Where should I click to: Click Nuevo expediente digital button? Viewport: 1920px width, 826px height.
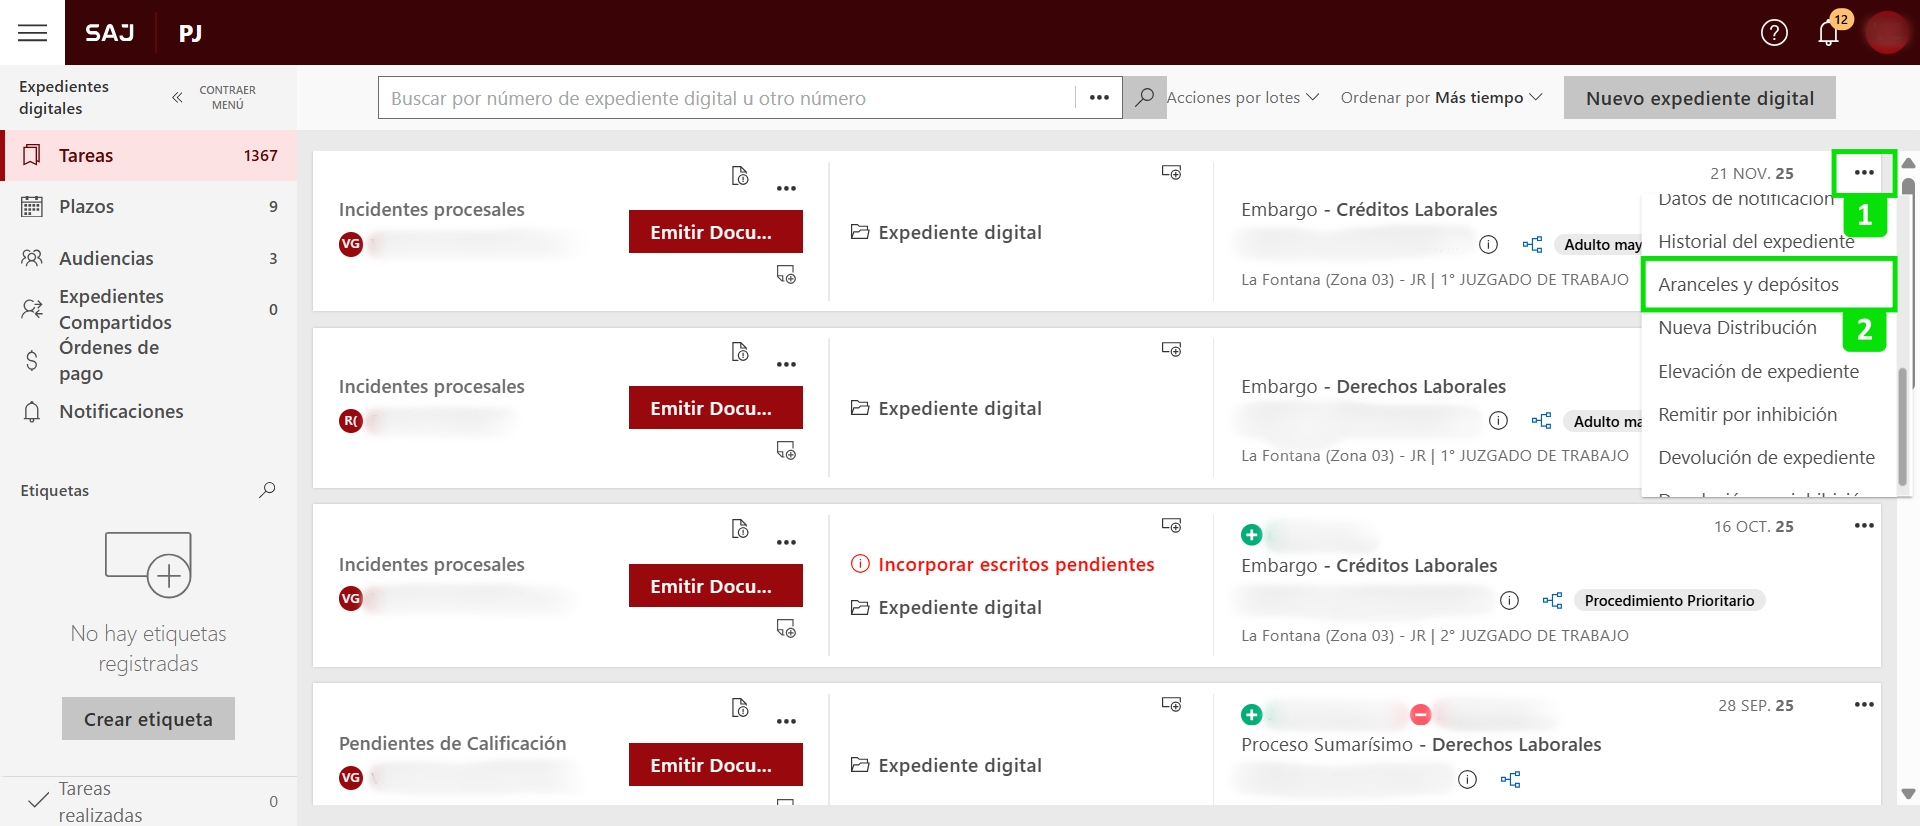click(1699, 98)
